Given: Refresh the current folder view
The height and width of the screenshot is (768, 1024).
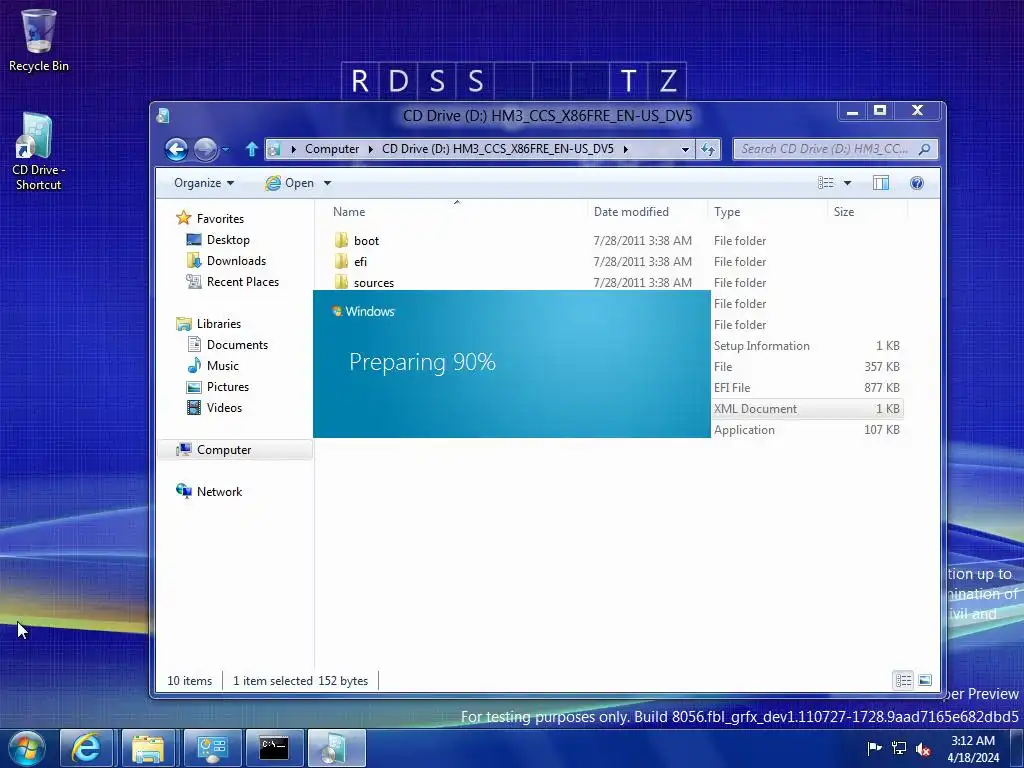Looking at the screenshot, I should tap(708, 150).
